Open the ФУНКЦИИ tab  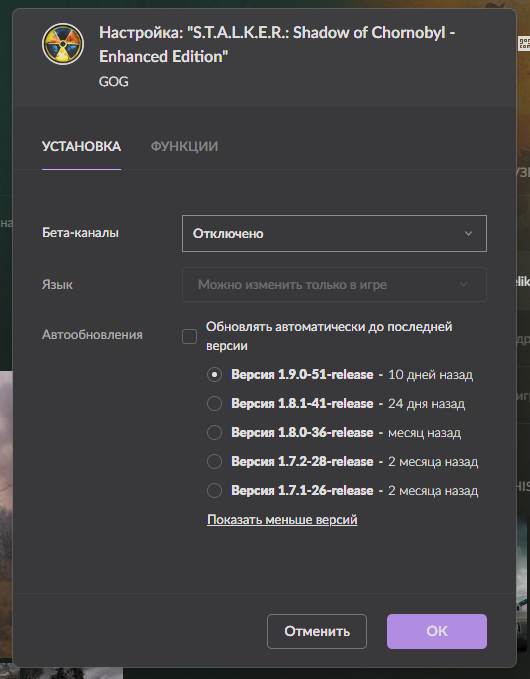click(184, 146)
